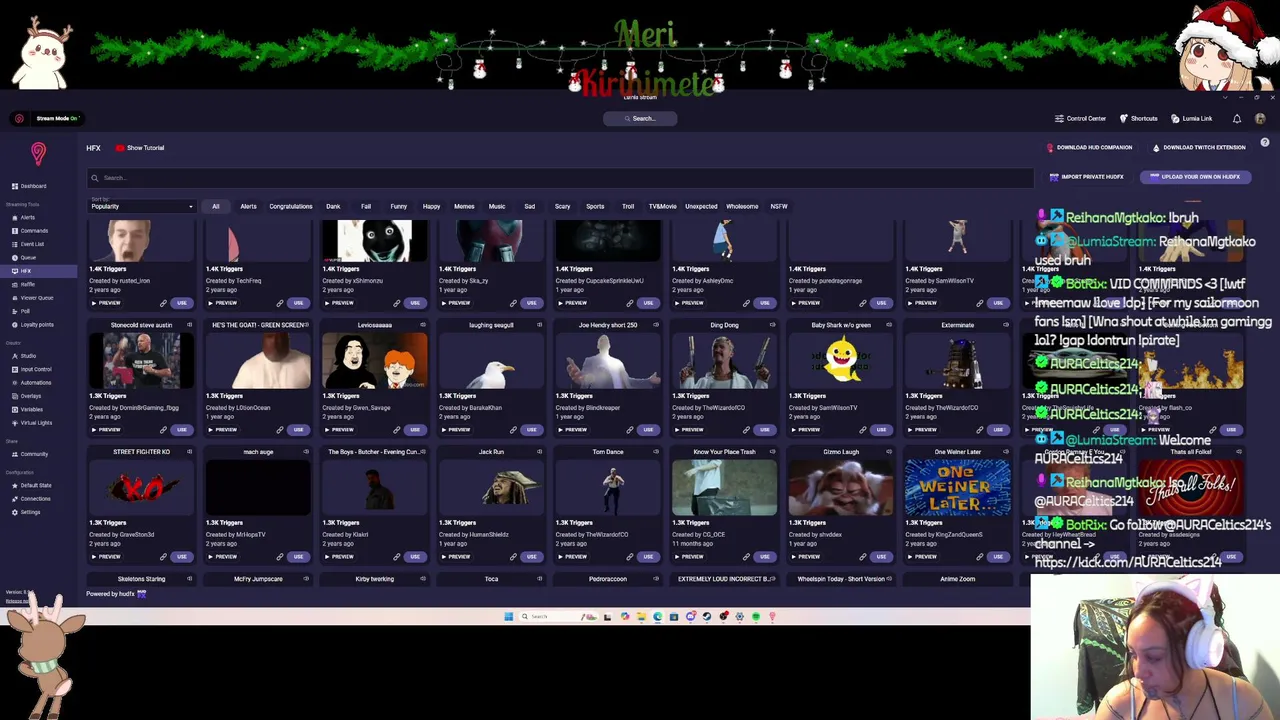Click Import Private HUDFX

(1086, 177)
